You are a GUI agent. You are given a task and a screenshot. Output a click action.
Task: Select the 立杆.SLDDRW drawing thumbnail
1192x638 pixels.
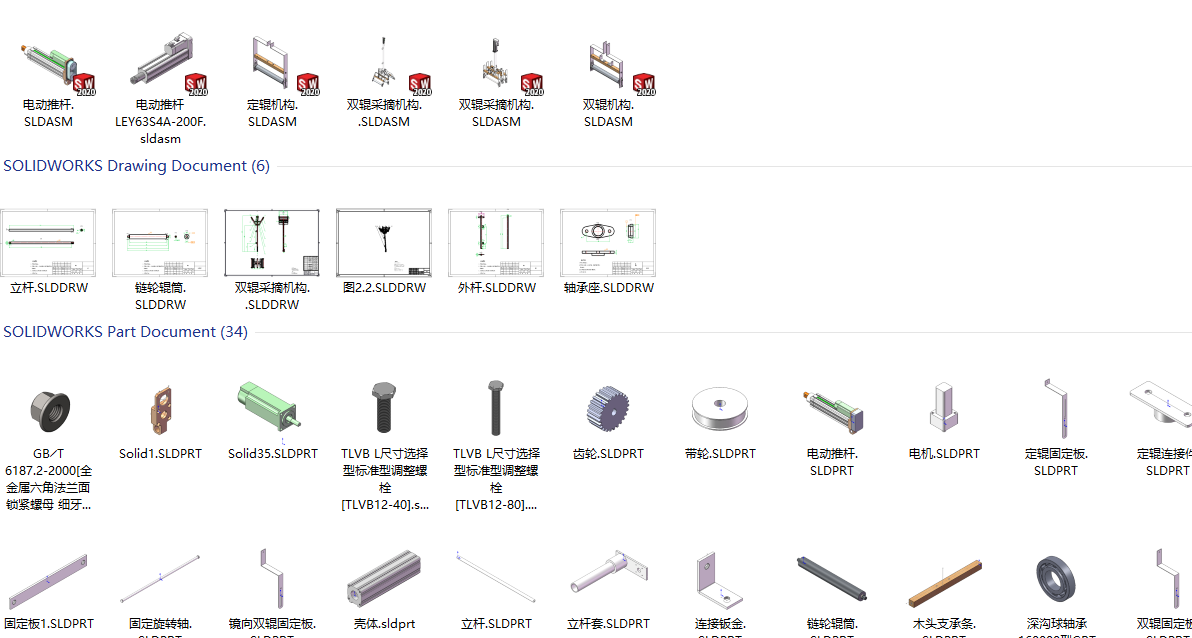[49, 243]
